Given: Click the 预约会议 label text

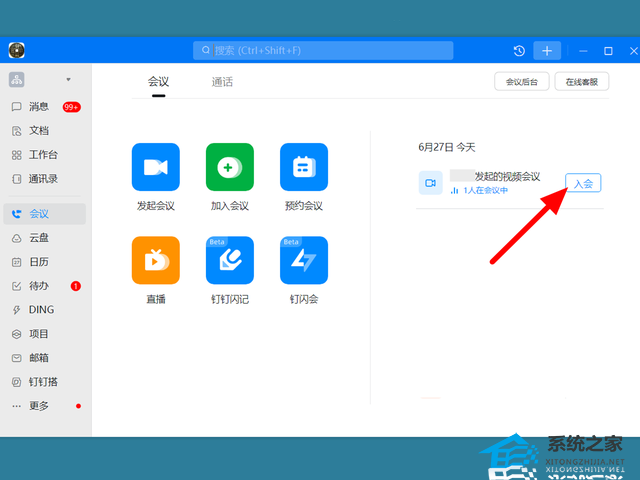Looking at the screenshot, I should click(x=304, y=206).
